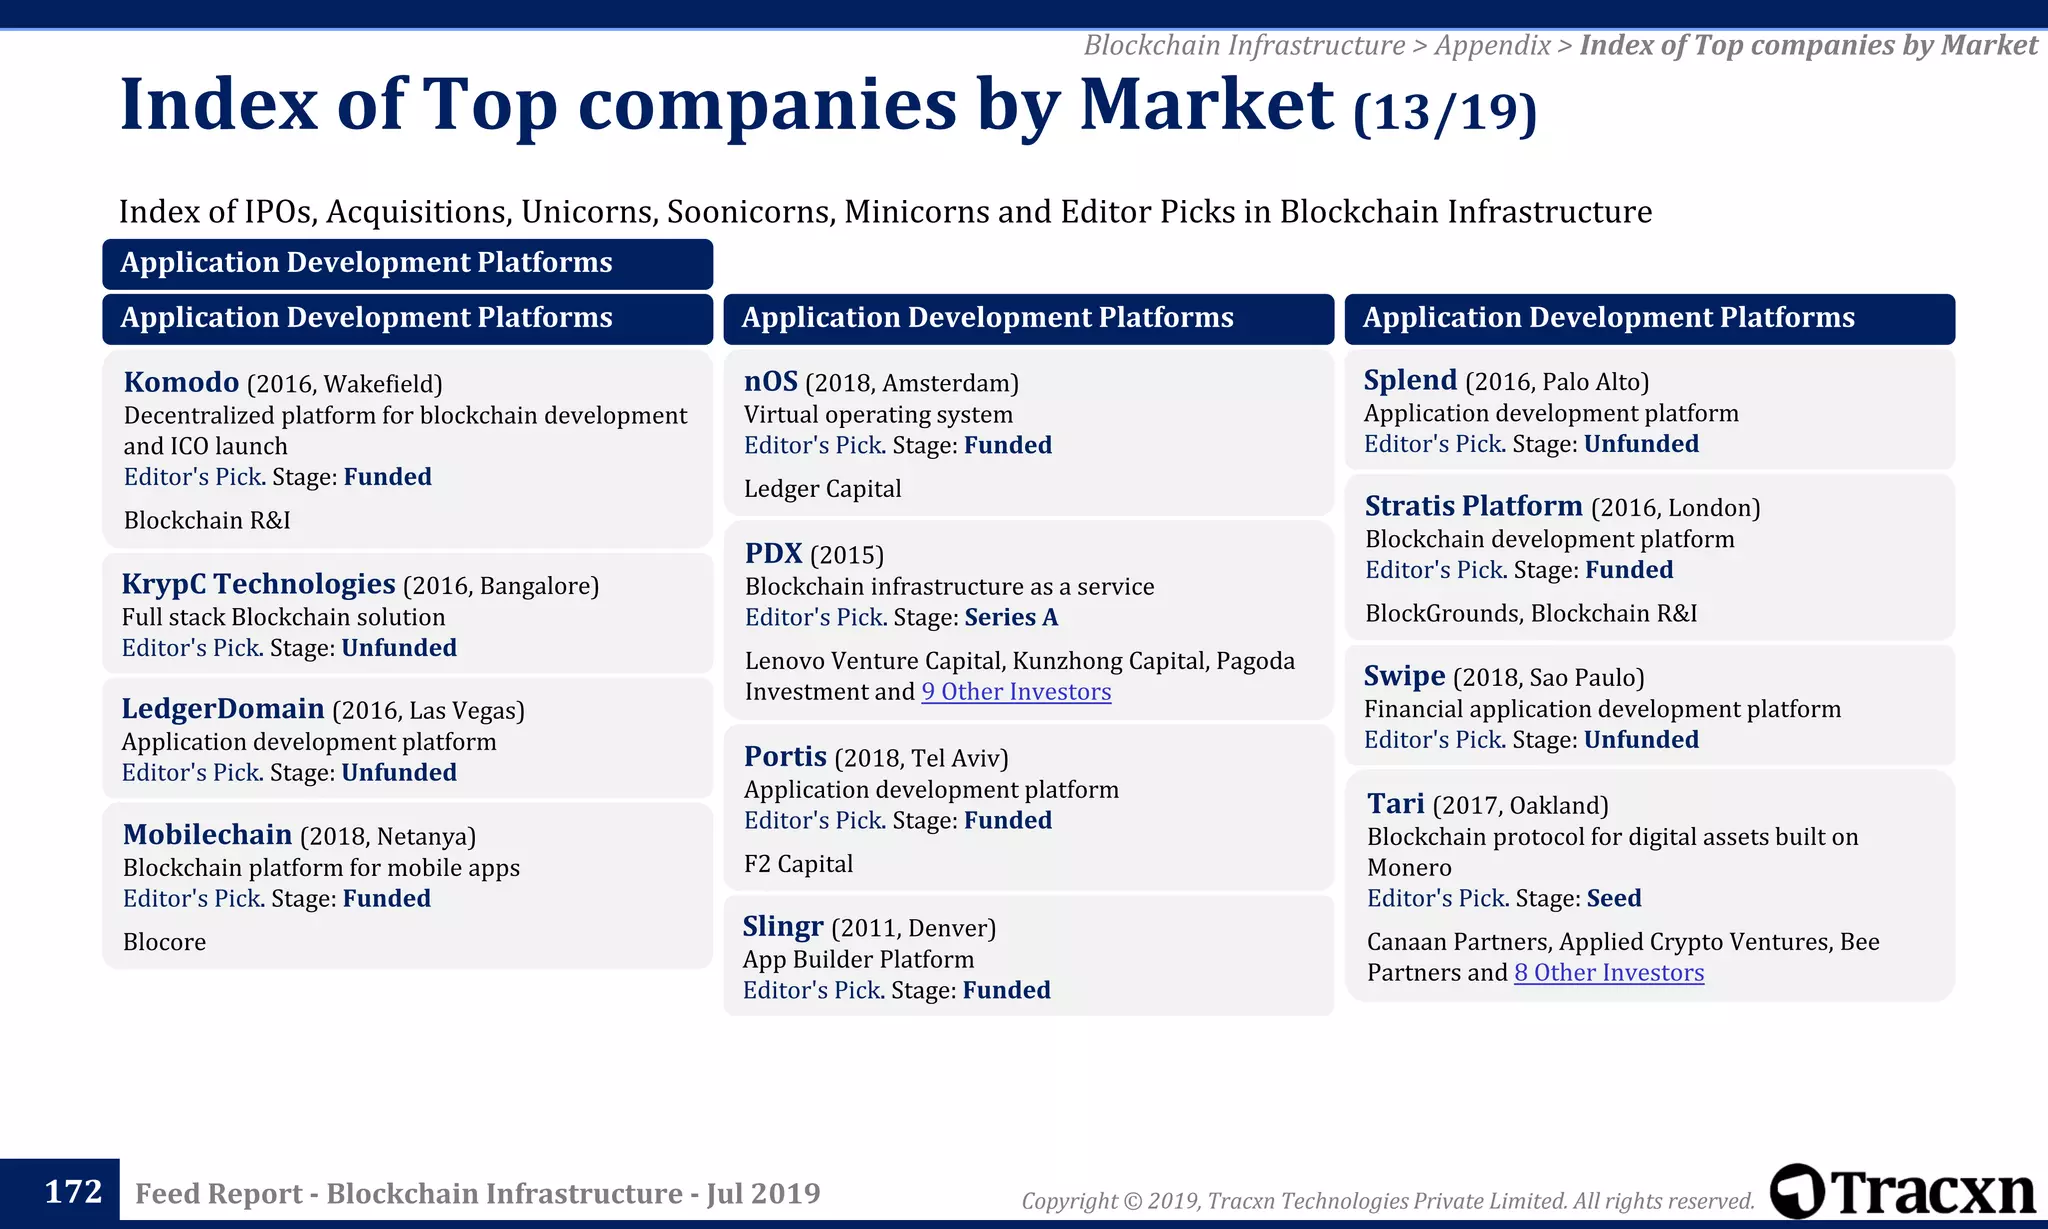Click 'Editor's Pick' under Slingr

click(813, 989)
